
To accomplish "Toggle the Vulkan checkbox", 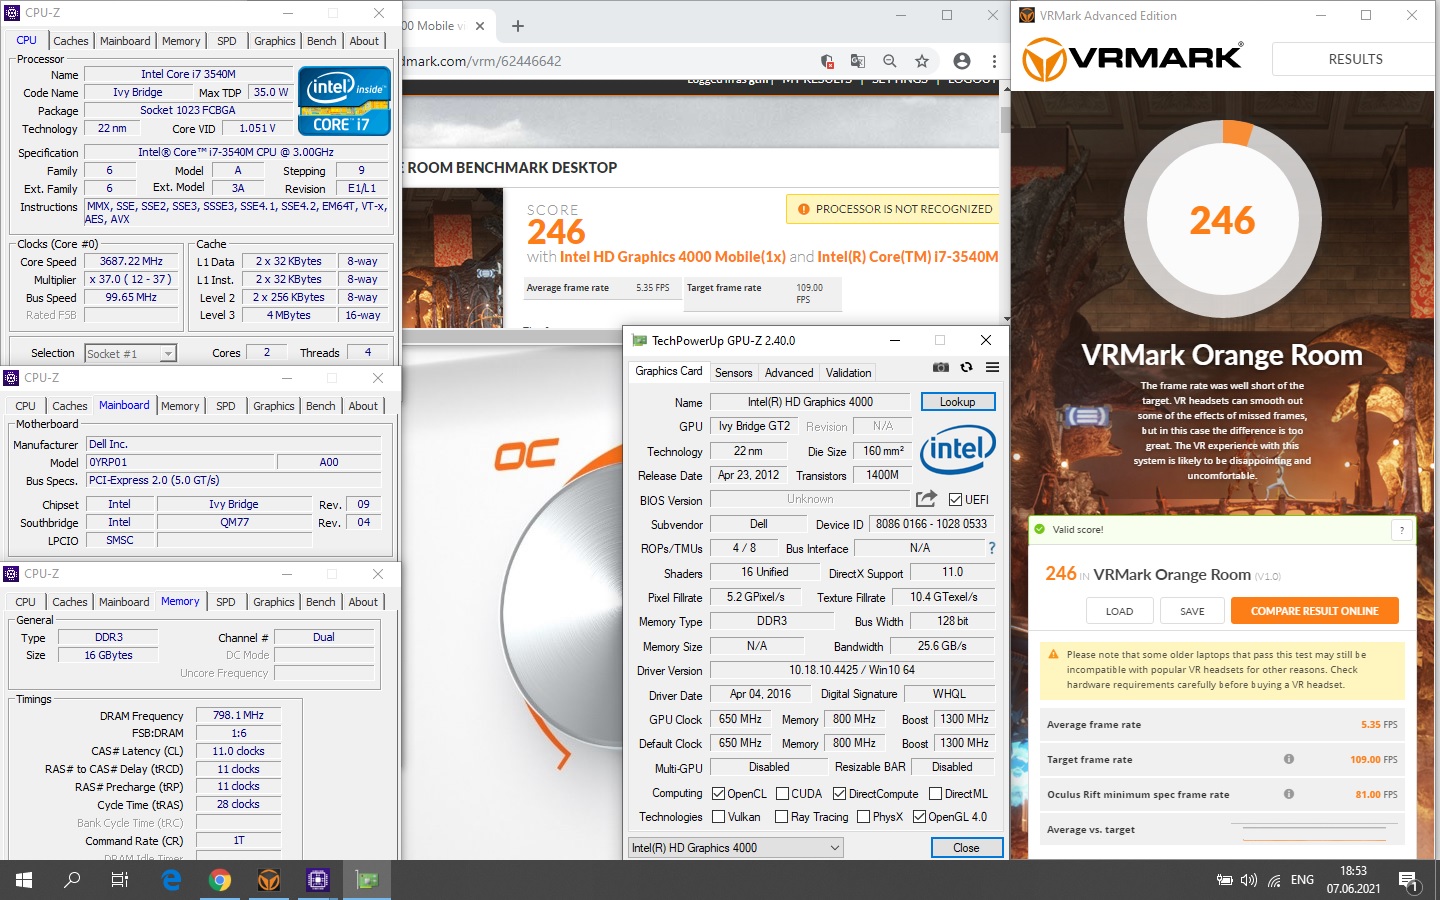I will (718, 817).
